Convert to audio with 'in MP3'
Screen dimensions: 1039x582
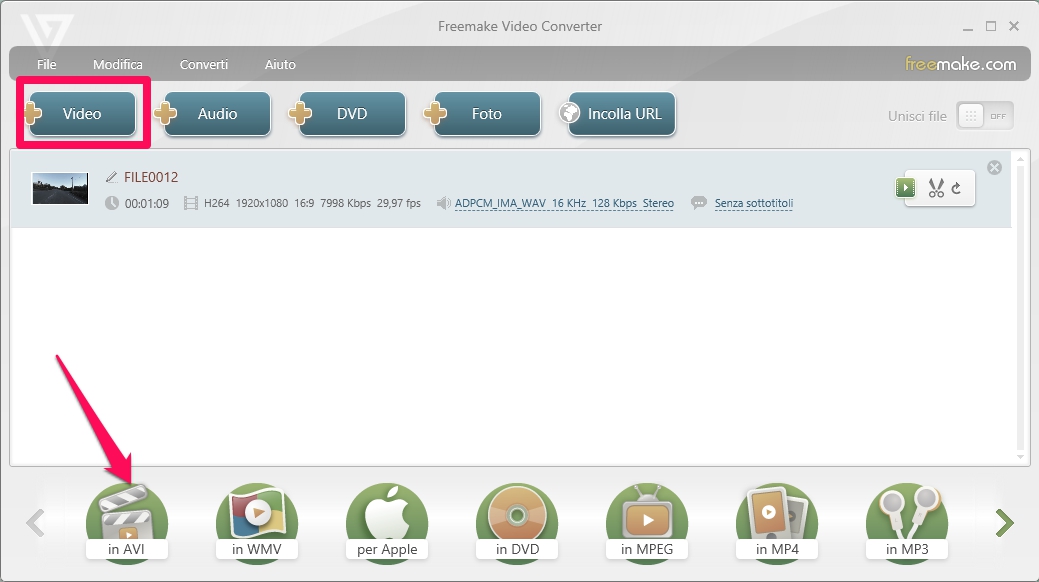tap(907, 522)
